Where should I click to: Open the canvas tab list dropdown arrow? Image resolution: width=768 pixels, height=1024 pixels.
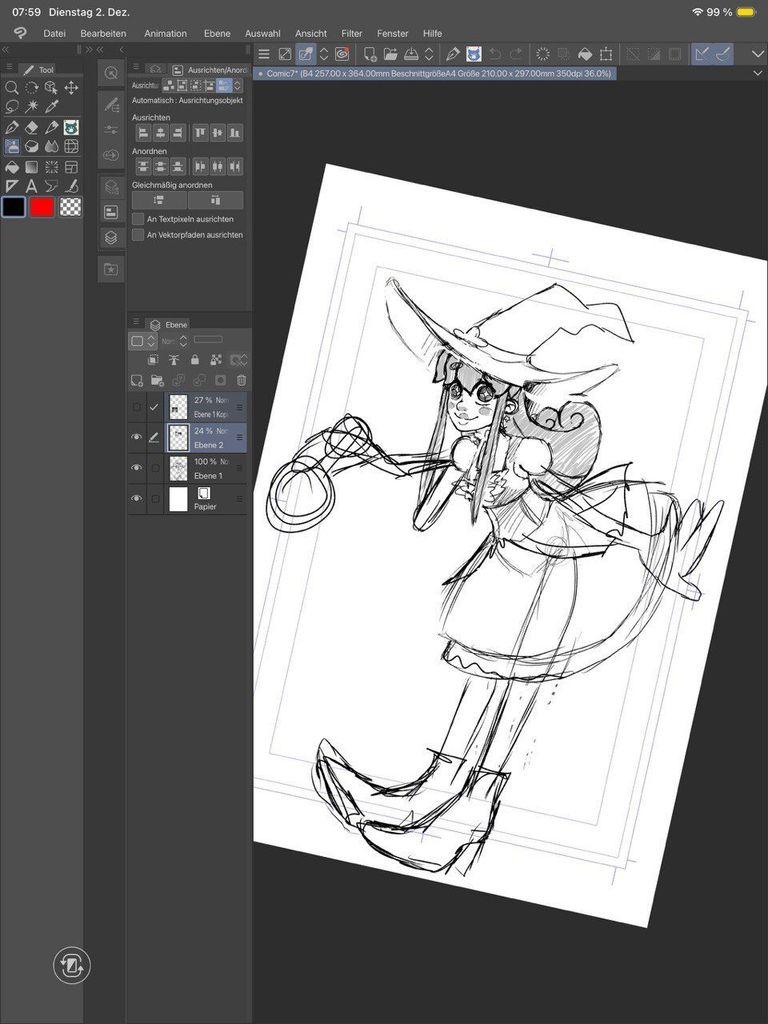point(757,73)
